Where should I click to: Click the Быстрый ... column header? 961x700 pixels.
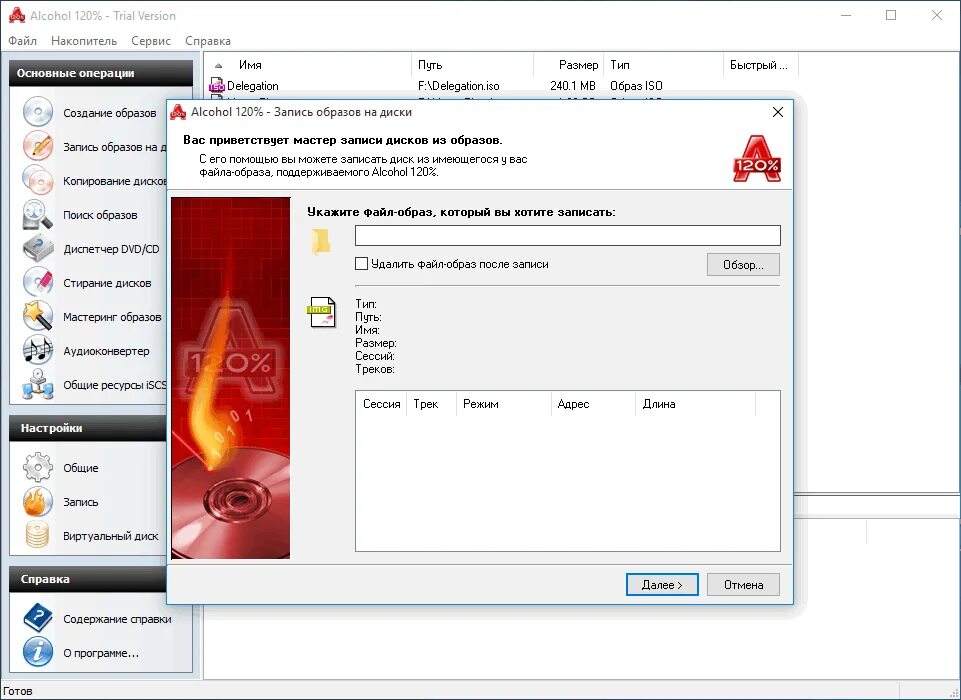[x=761, y=65]
